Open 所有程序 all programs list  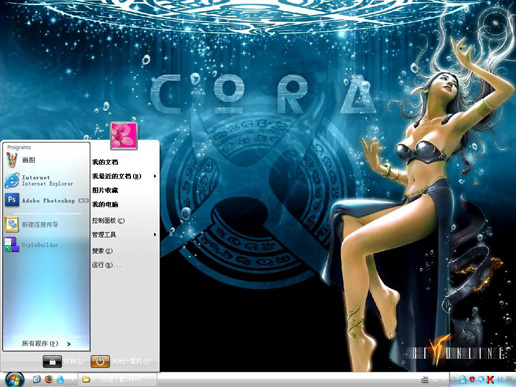coord(46,343)
